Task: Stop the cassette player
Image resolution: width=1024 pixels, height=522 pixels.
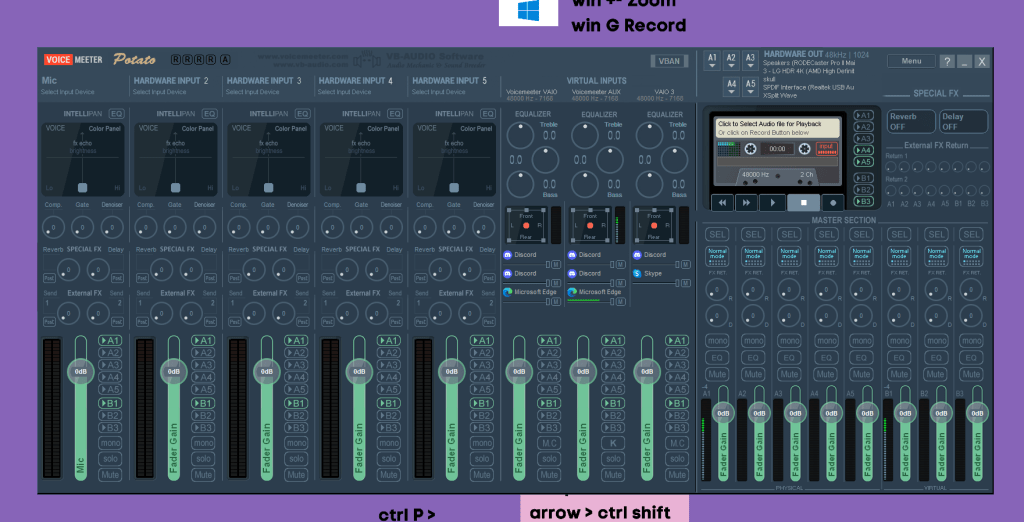Action: (x=803, y=203)
